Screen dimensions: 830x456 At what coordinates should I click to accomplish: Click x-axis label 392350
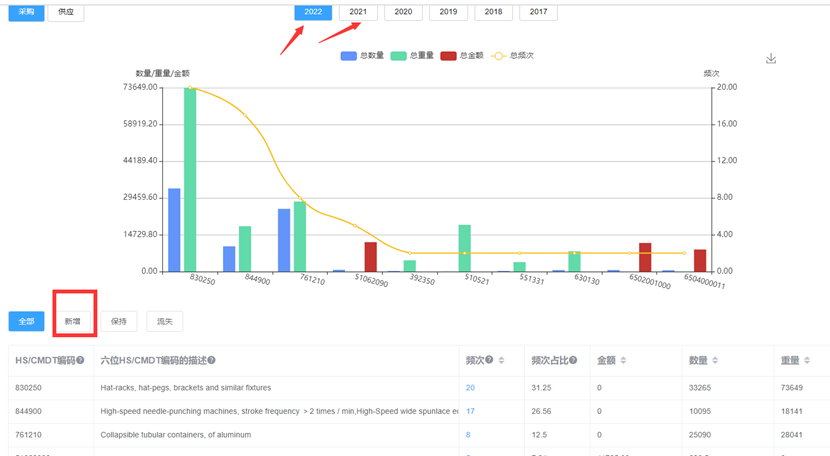point(422,279)
